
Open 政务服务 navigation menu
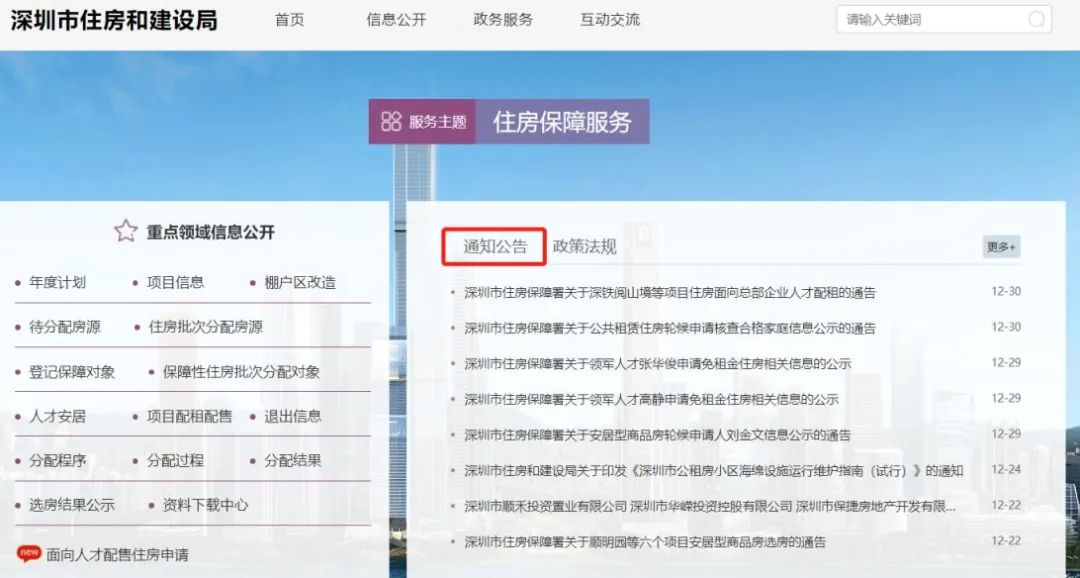point(503,19)
